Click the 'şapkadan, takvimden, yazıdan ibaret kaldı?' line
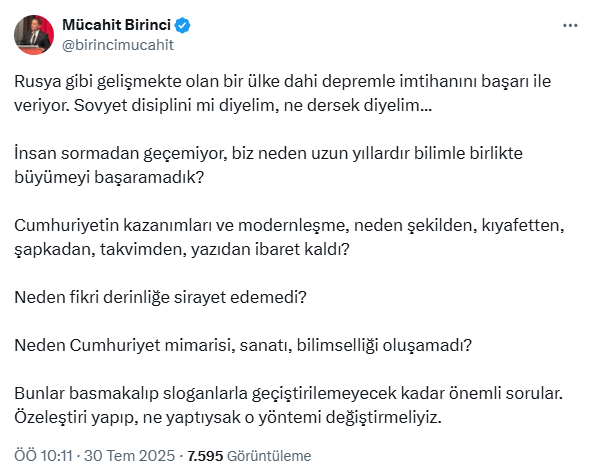The height and width of the screenshot is (471, 594). coord(181,249)
